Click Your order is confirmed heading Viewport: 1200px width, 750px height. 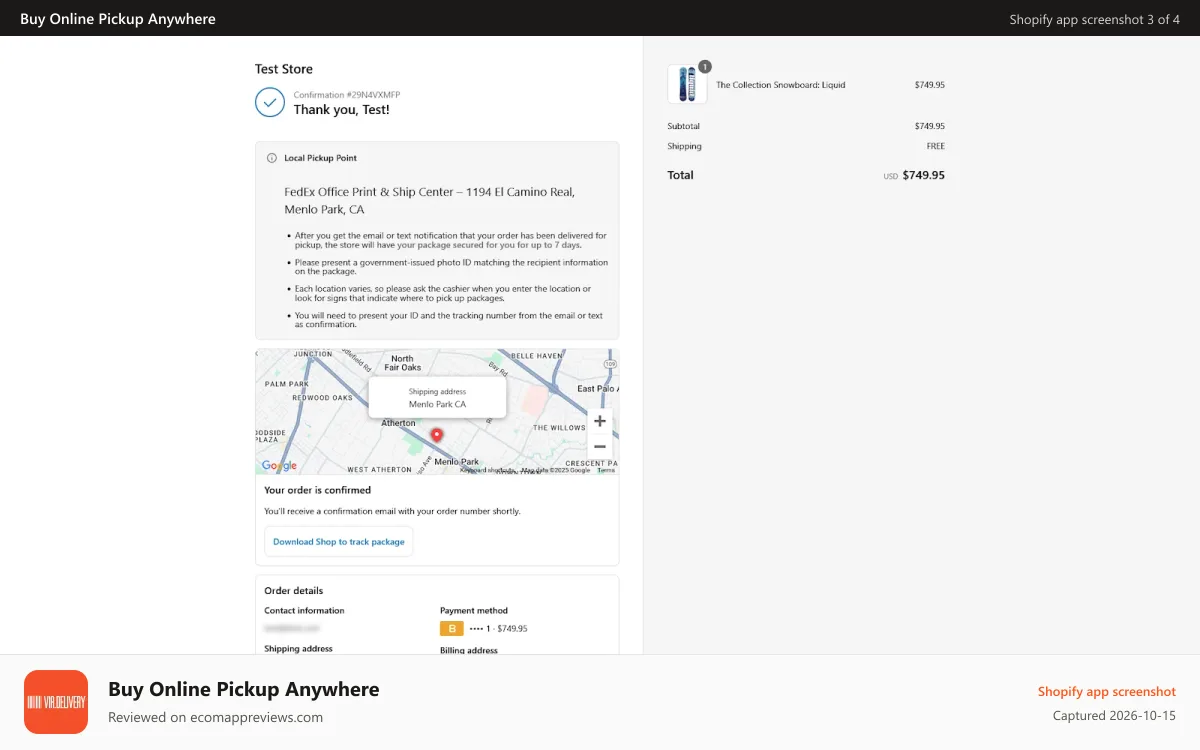pos(318,490)
